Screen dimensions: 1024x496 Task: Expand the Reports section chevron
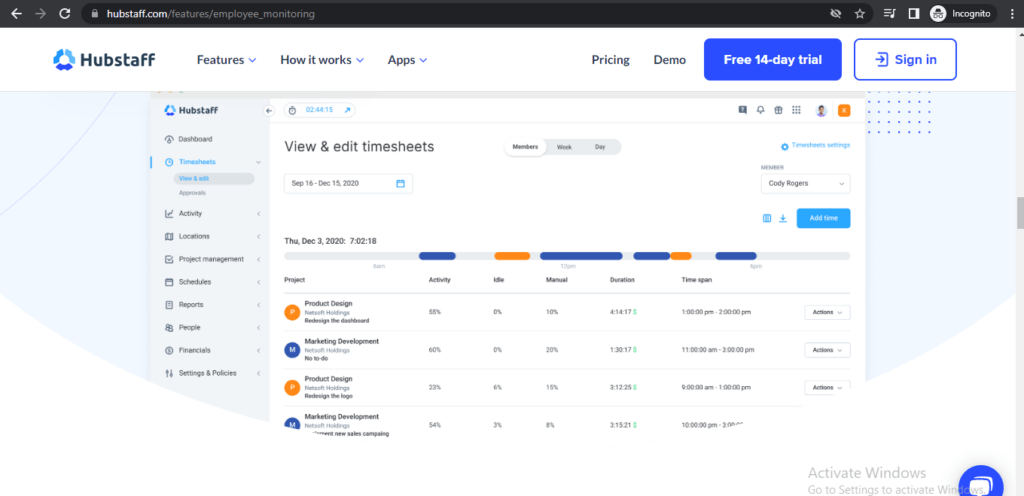pyautogui.click(x=259, y=305)
